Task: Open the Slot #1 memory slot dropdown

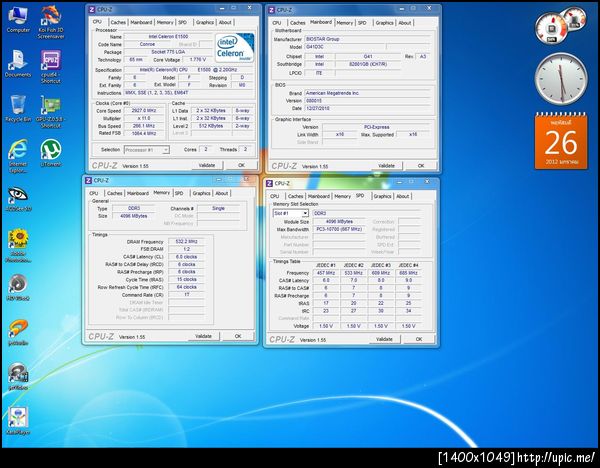Action: coord(291,213)
